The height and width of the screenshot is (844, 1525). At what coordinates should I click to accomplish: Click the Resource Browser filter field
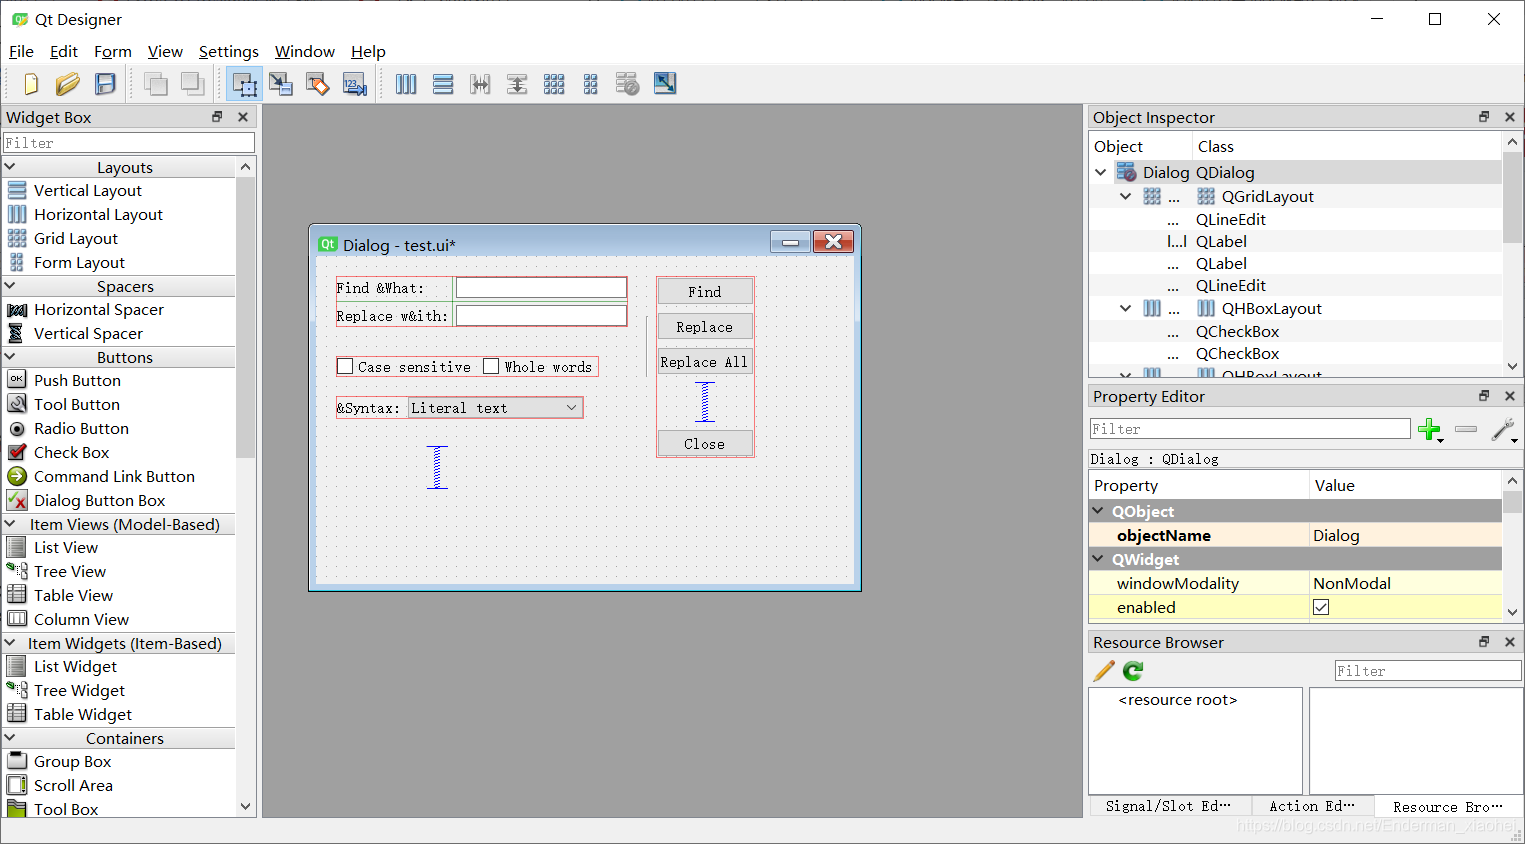(x=1428, y=671)
